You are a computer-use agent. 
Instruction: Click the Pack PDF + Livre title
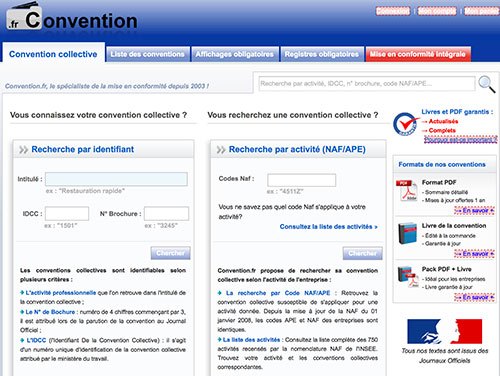point(447,269)
